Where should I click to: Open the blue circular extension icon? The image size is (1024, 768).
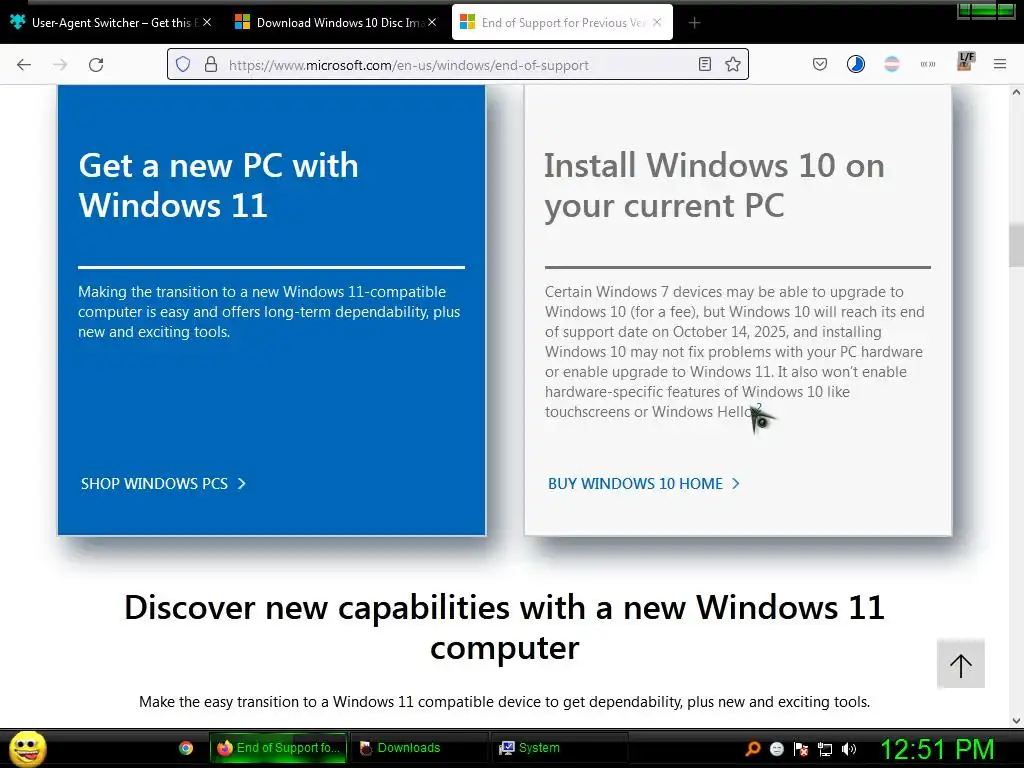click(856, 64)
